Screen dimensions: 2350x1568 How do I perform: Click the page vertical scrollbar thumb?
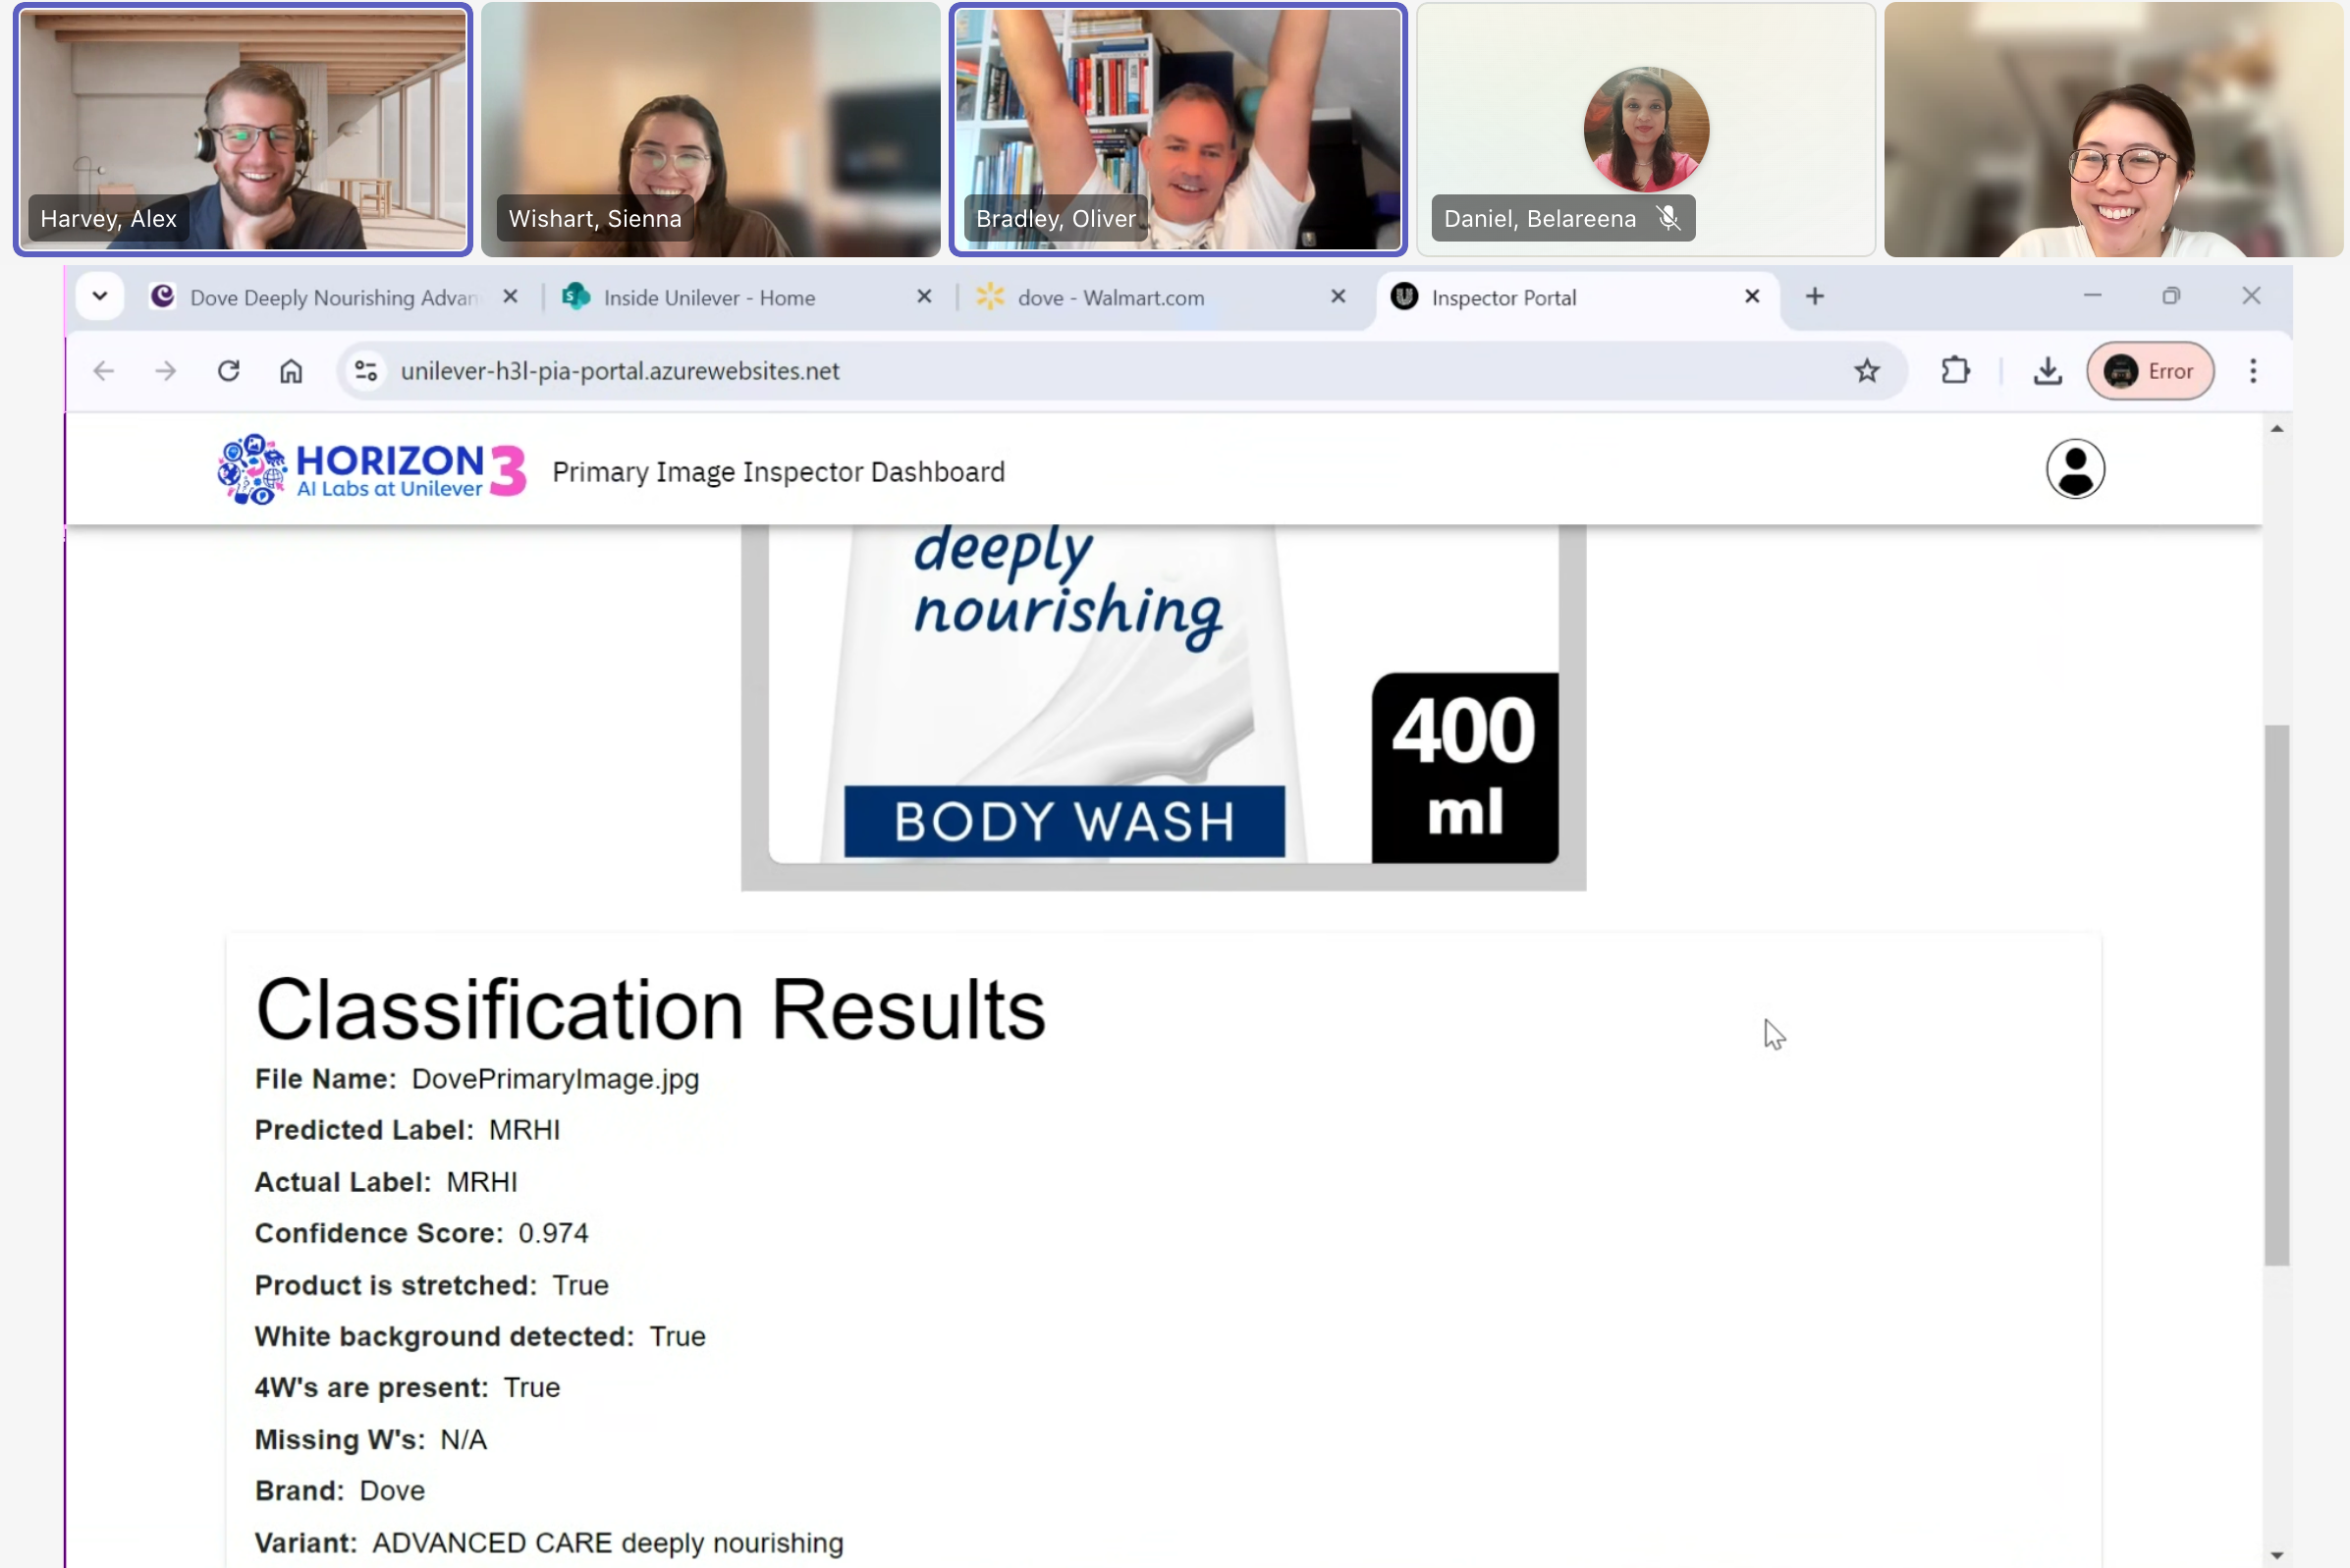pos(2277,995)
